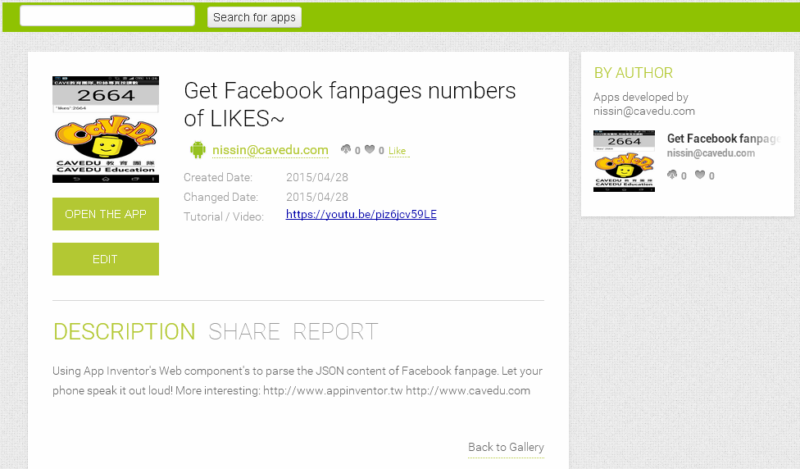Click the download count icon in app details
This screenshot has height=469, width=800.
click(346, 150)
